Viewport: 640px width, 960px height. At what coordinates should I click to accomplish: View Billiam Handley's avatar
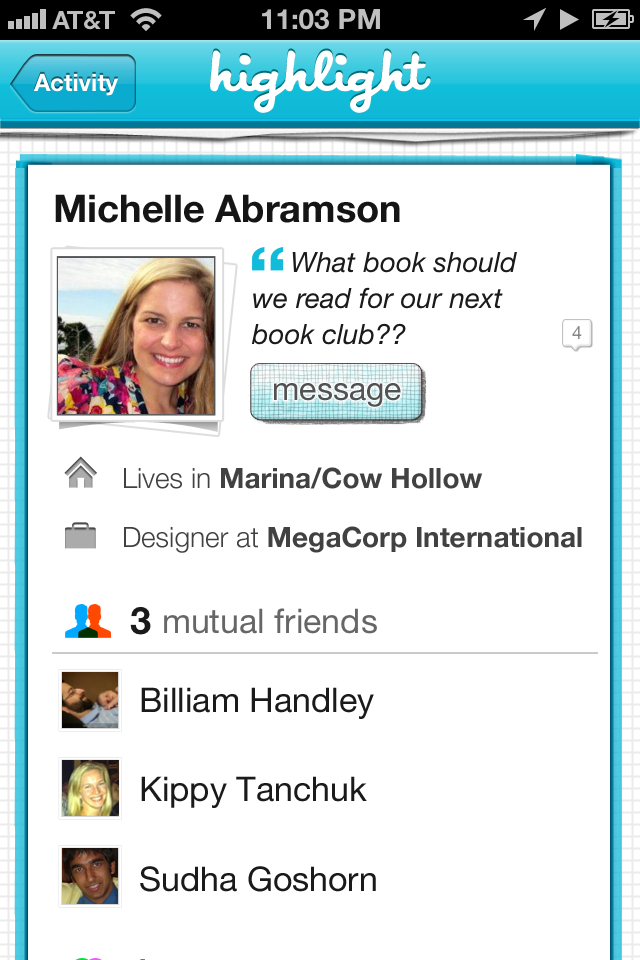pyautogui.click(x=90, y=700)
